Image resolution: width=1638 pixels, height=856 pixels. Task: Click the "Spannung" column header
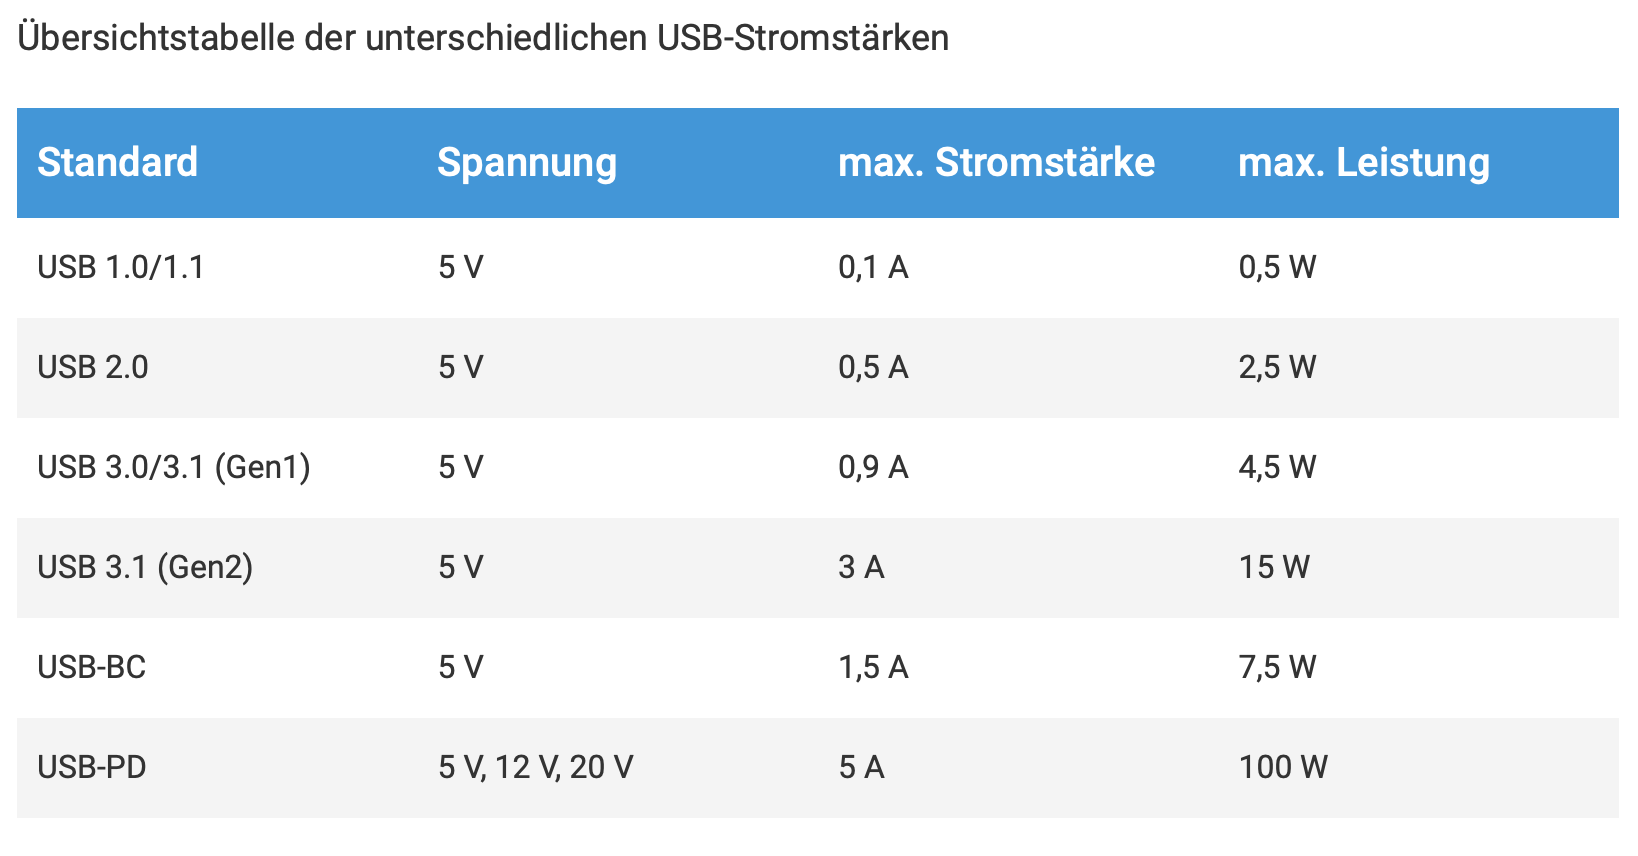pos(526,163)
